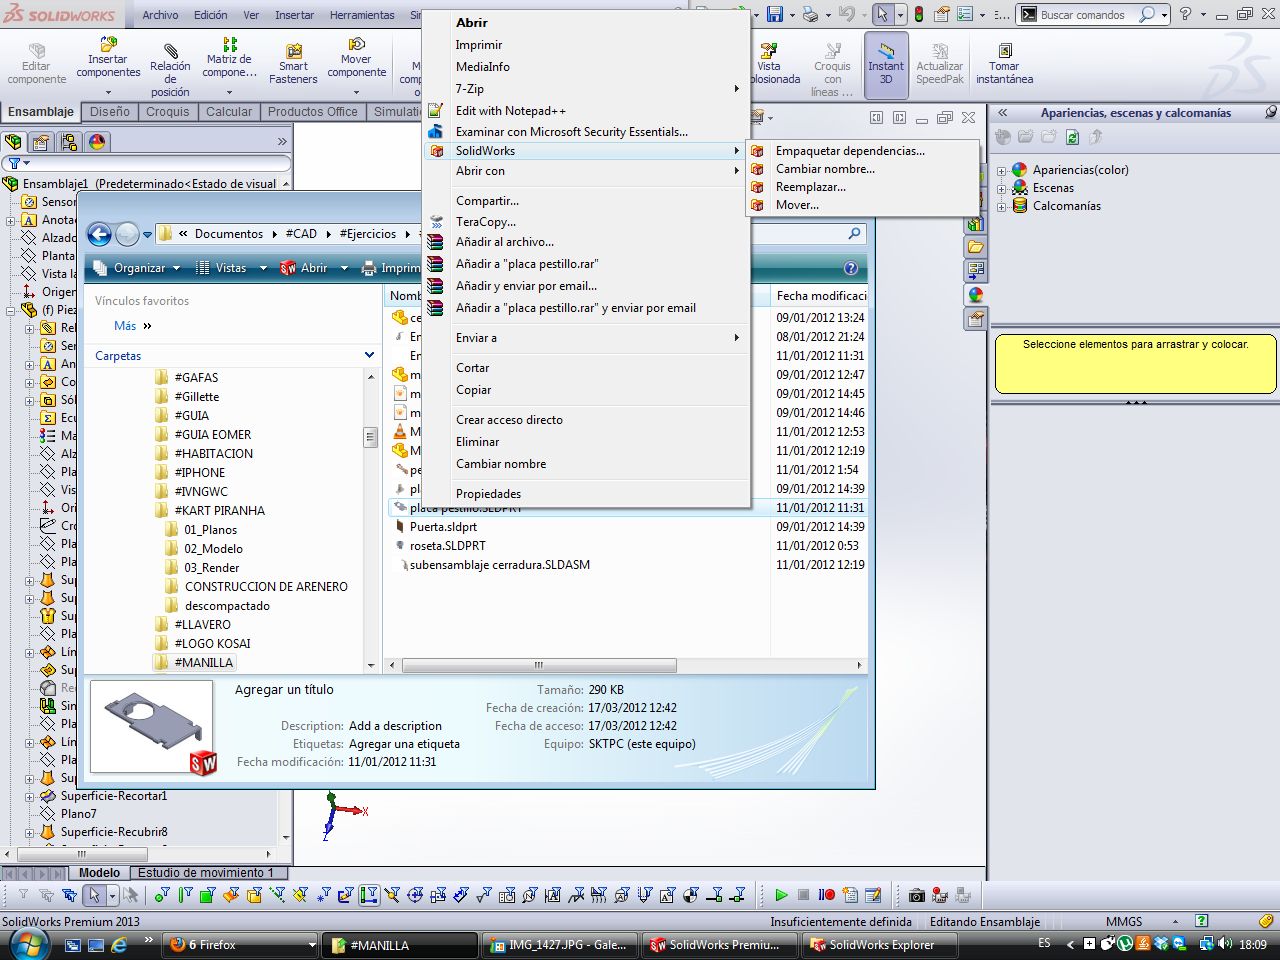Click the Help icon in Explorer toolbar
The width and height of the screenshot is (1280, 960).
click(x=851, y=268)
